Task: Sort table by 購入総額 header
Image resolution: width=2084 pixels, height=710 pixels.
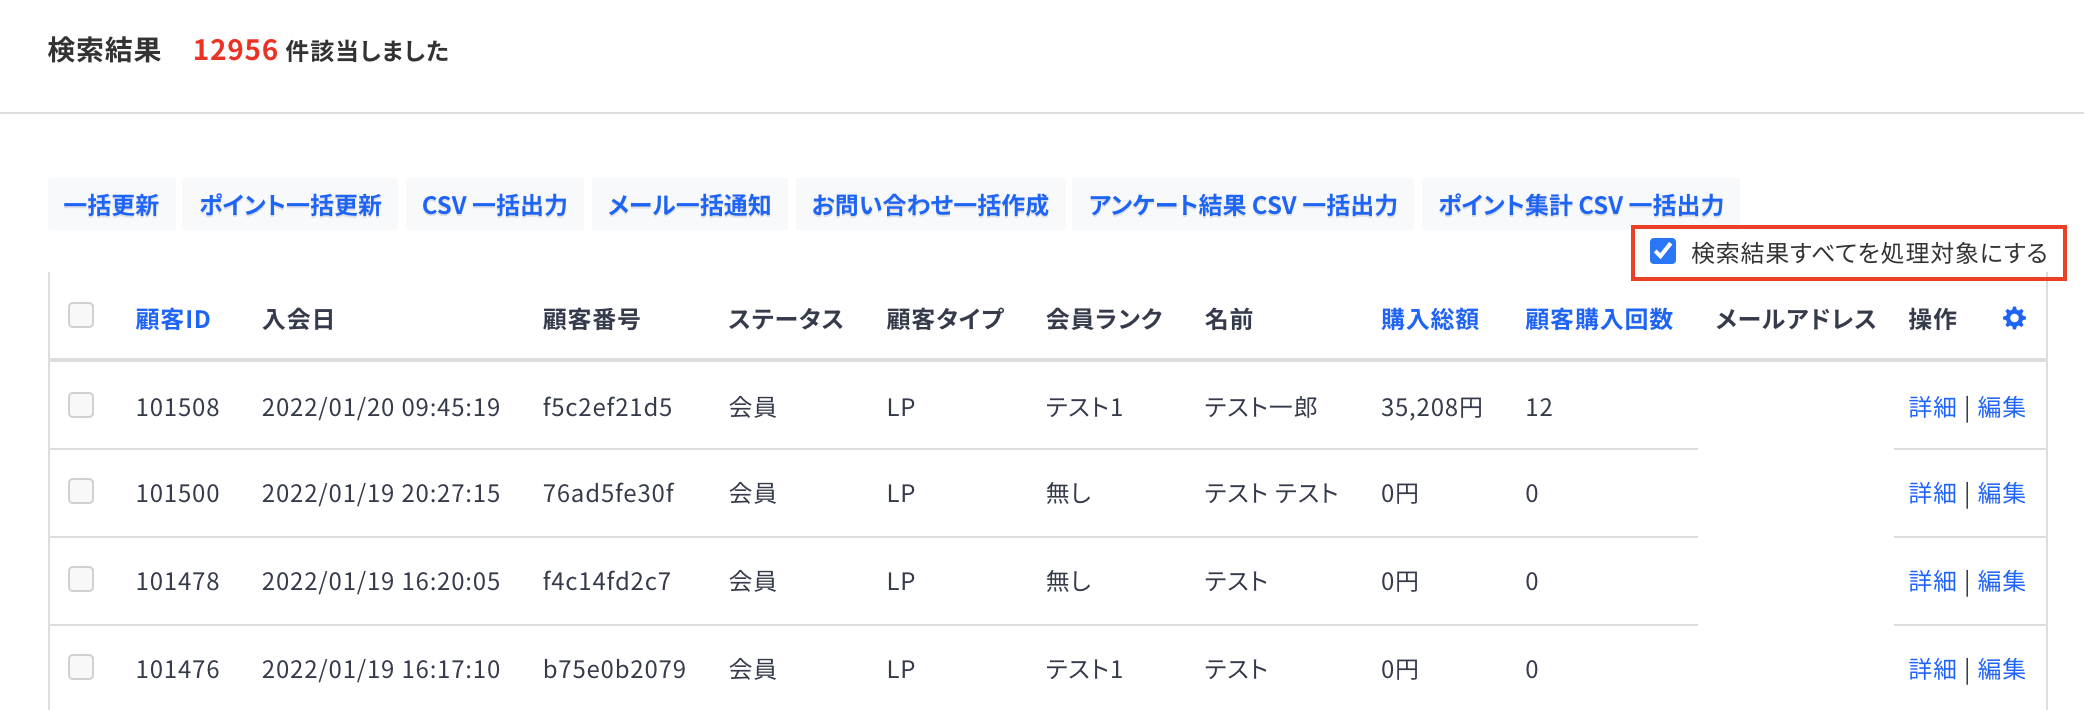Action: tap(1430, 319)
